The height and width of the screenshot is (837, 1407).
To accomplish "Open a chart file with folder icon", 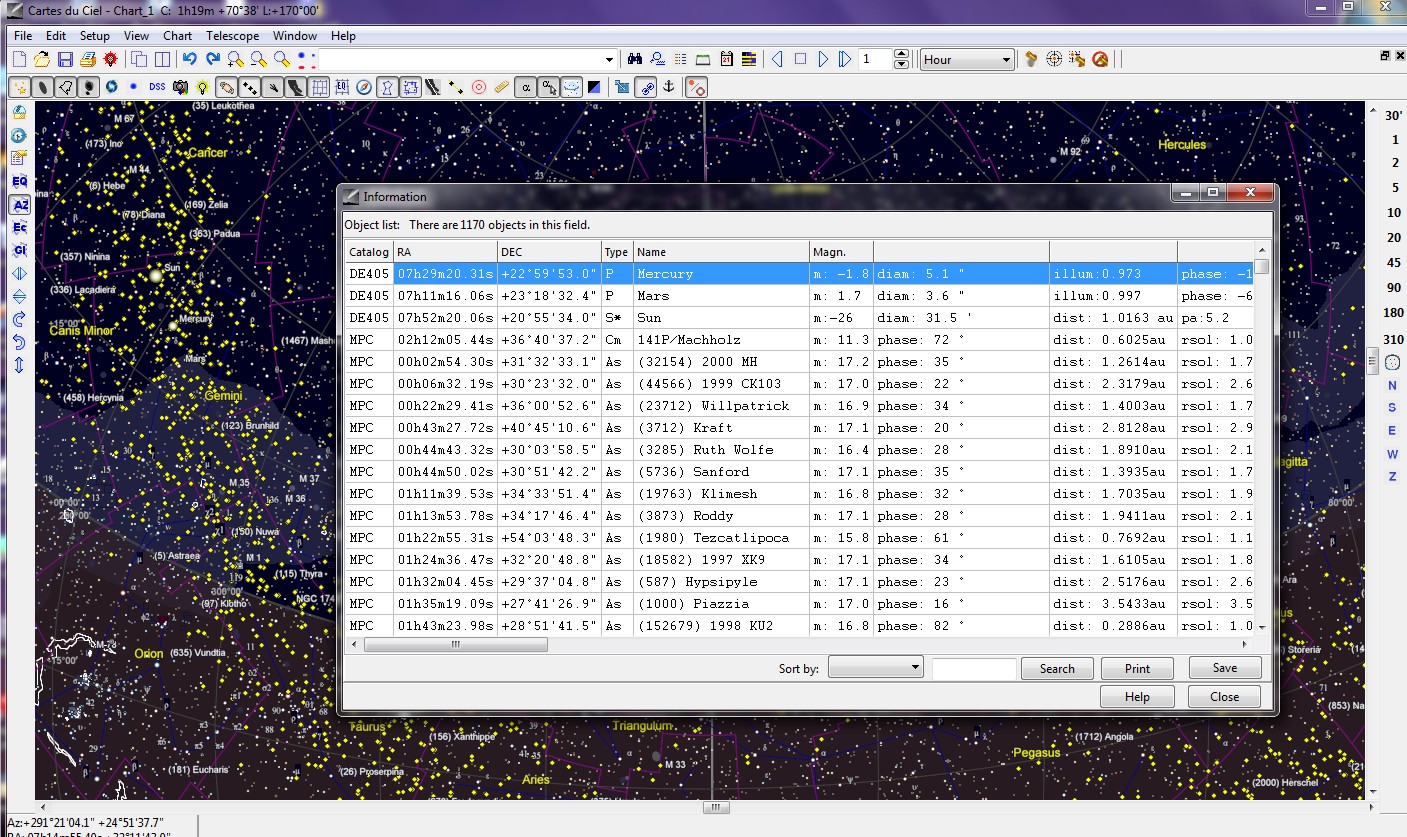I will tap(42, 59).
